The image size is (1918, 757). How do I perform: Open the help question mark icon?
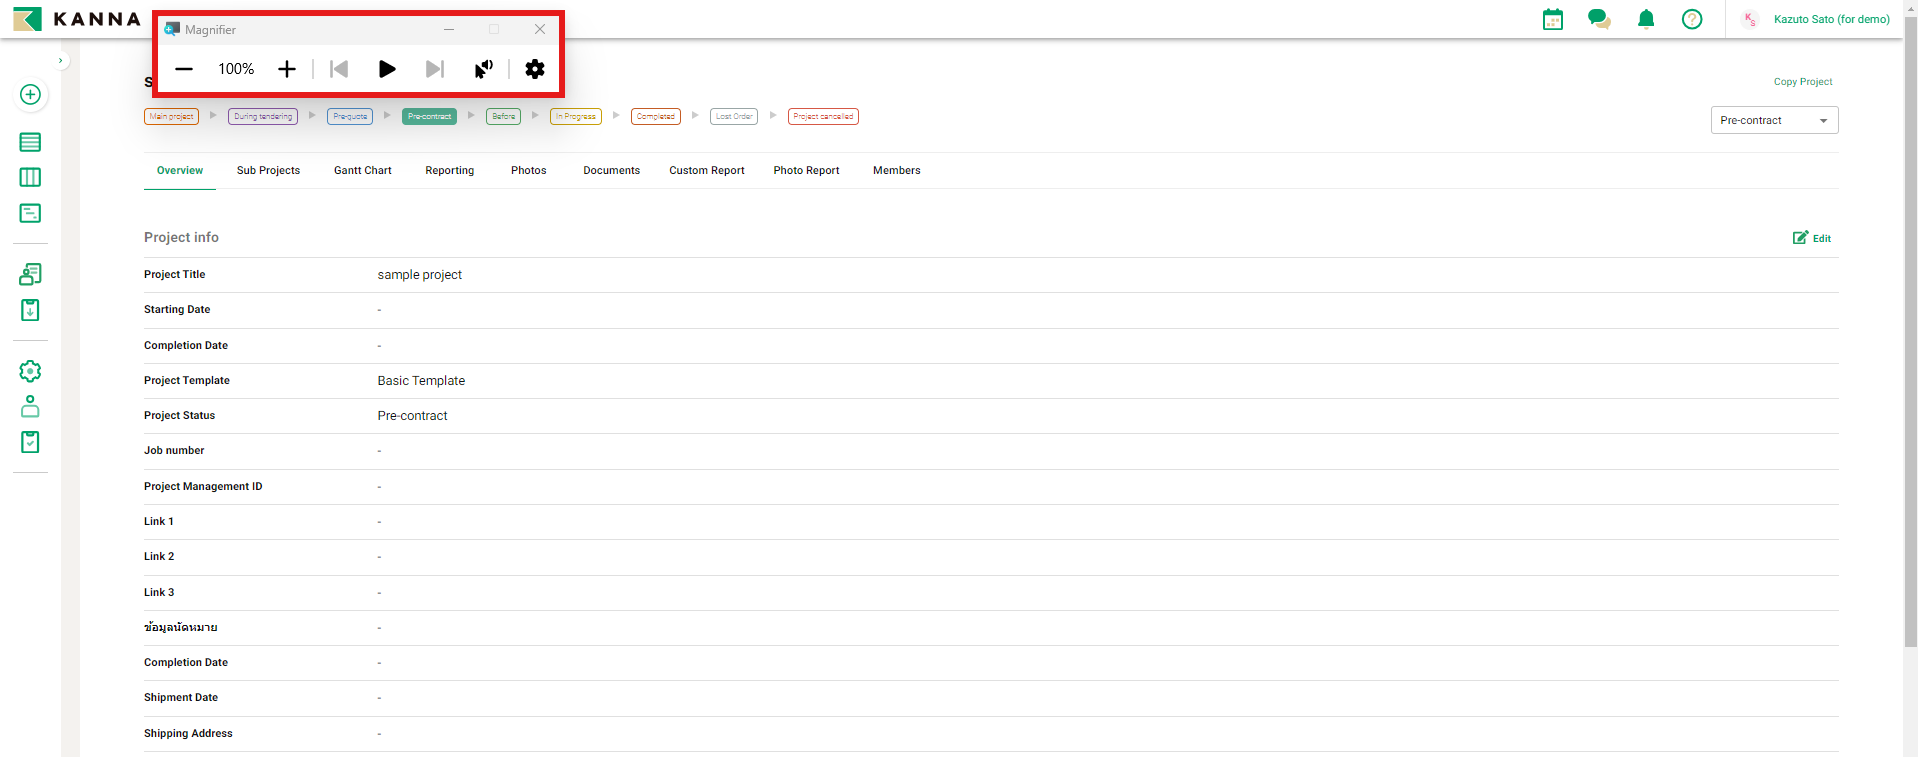point(1692,19)
